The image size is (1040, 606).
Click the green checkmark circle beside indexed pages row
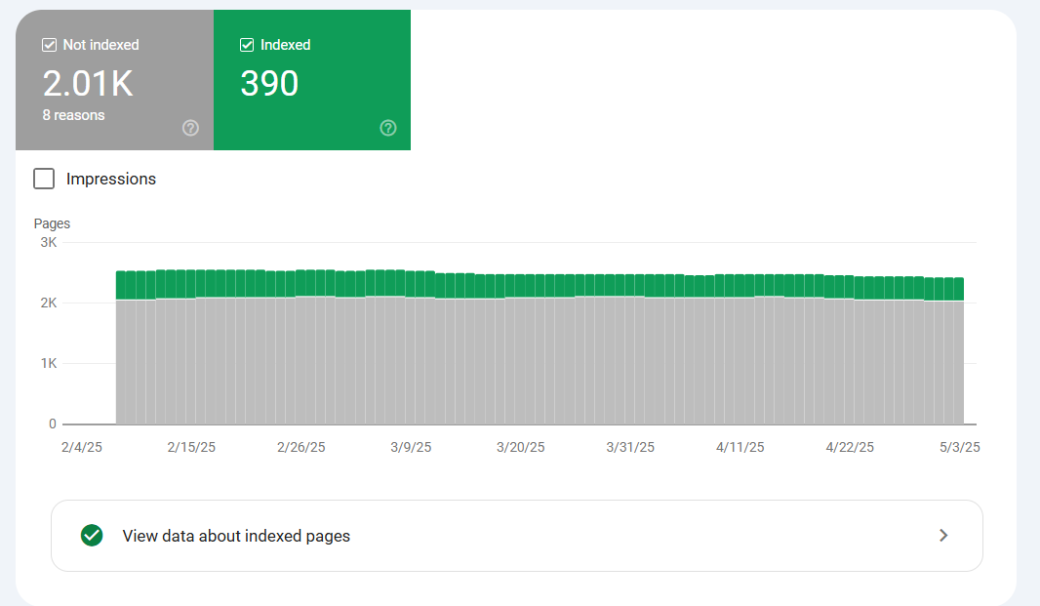pyautogui.click(x=91, y=536)
